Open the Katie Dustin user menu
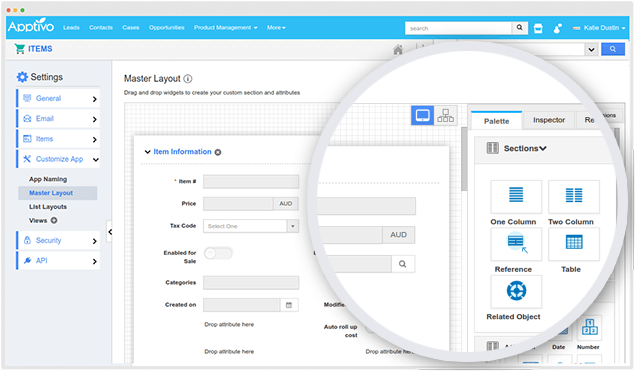 tap(599, 28)
